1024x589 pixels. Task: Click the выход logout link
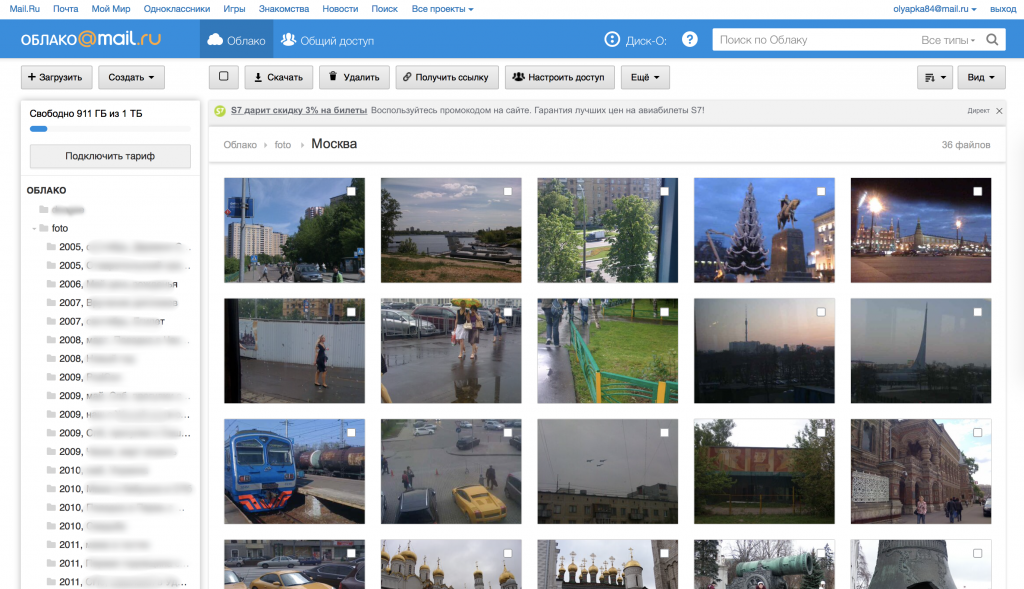(x=1003, y=9)
